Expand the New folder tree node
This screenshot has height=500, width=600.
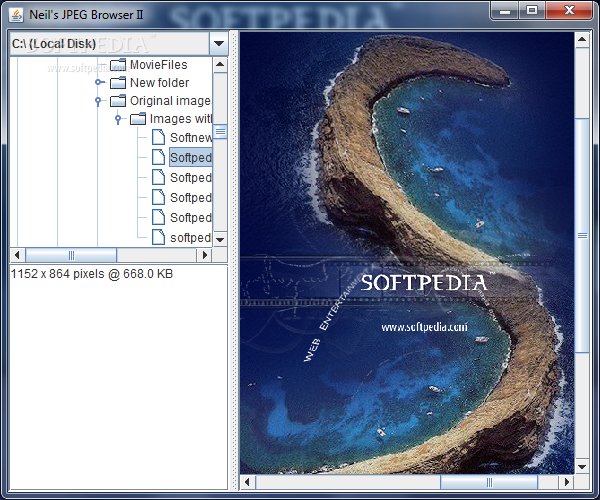99,82
